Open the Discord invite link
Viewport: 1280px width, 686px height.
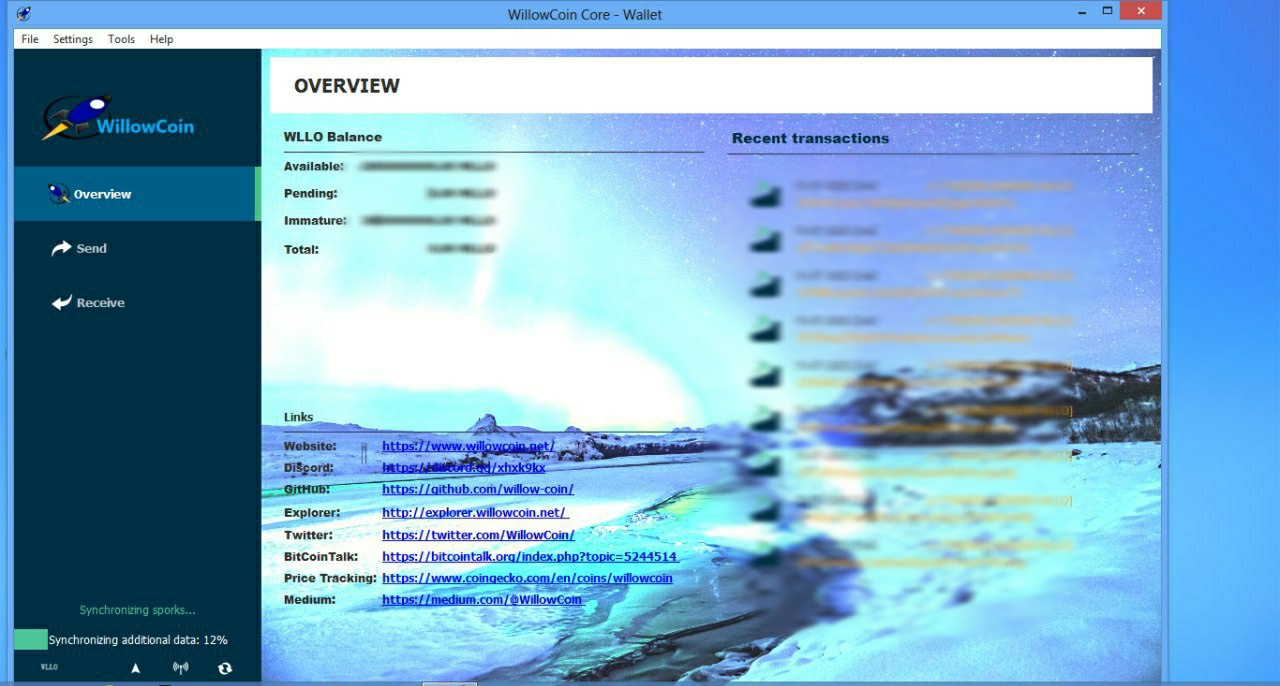tap(464, 467)
